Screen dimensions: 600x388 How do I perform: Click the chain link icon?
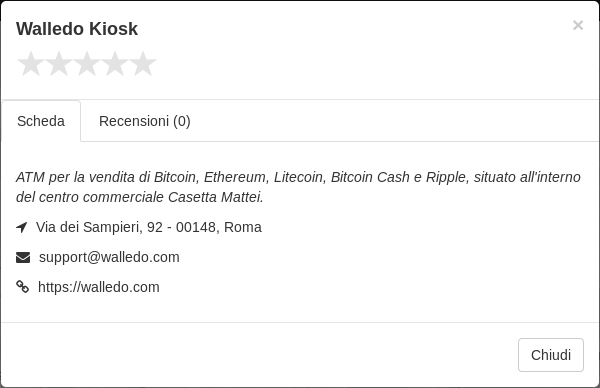(23, 287)
